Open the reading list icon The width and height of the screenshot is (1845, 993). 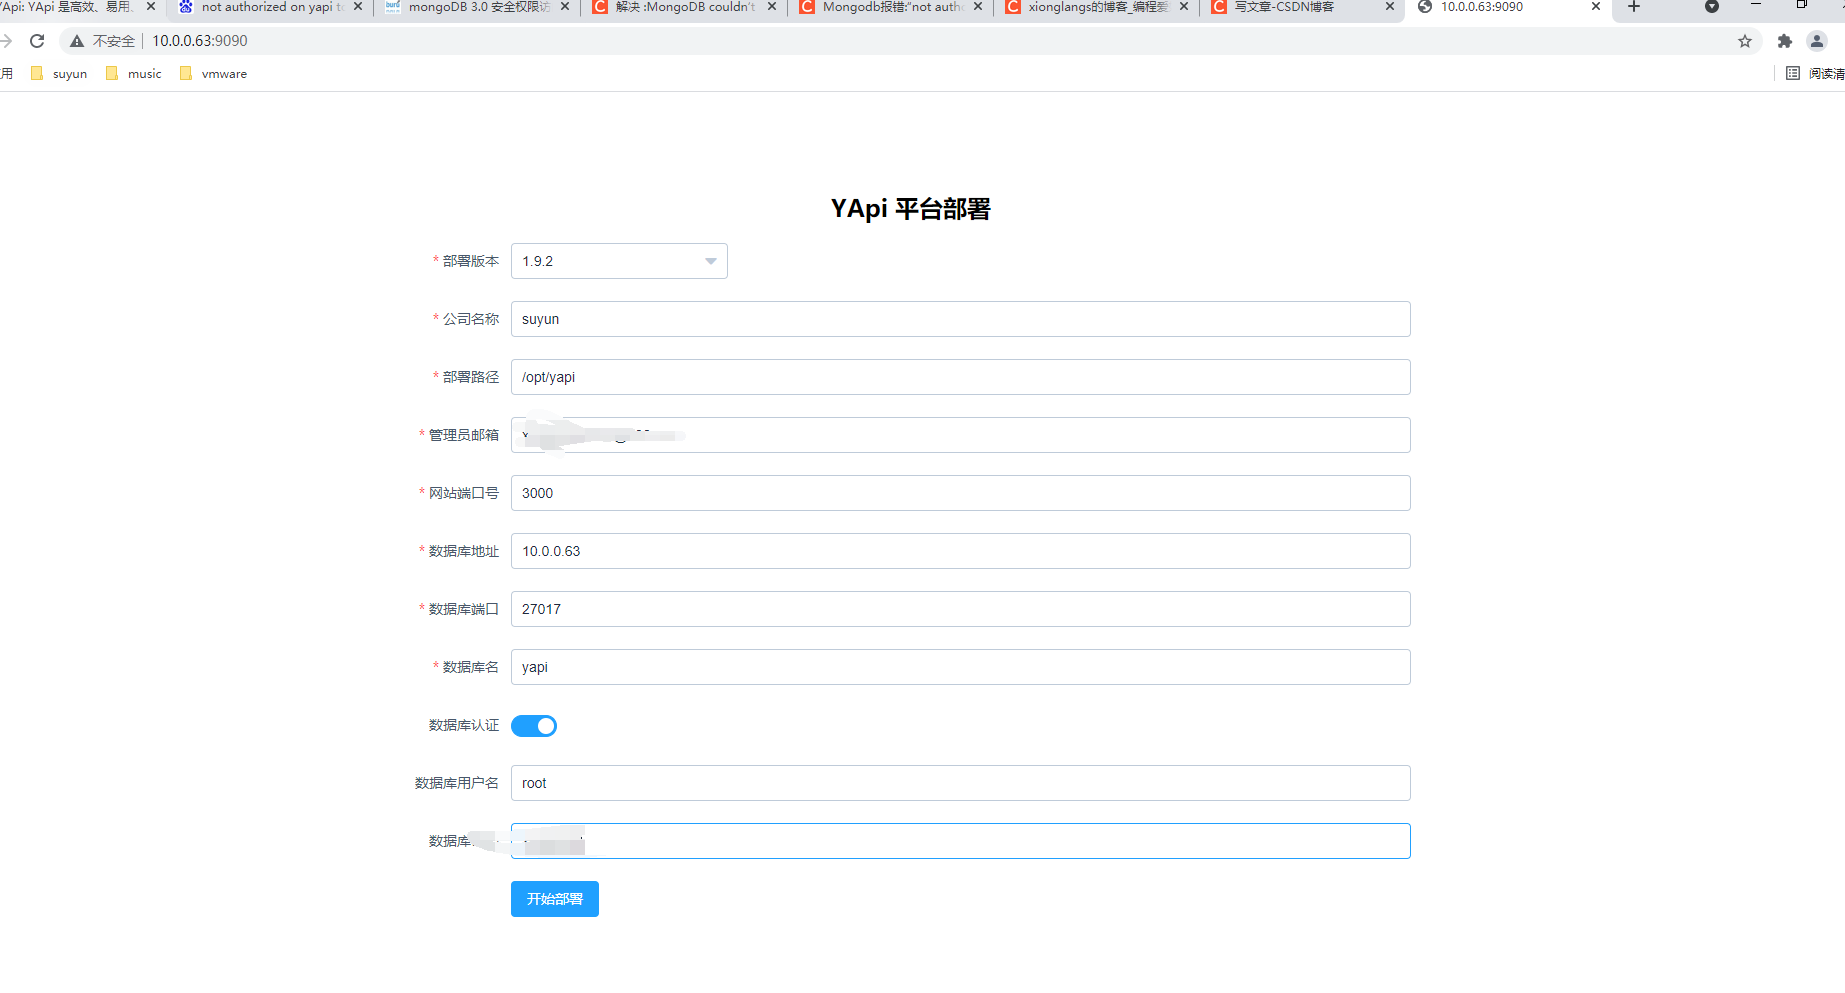point(1793,73)
